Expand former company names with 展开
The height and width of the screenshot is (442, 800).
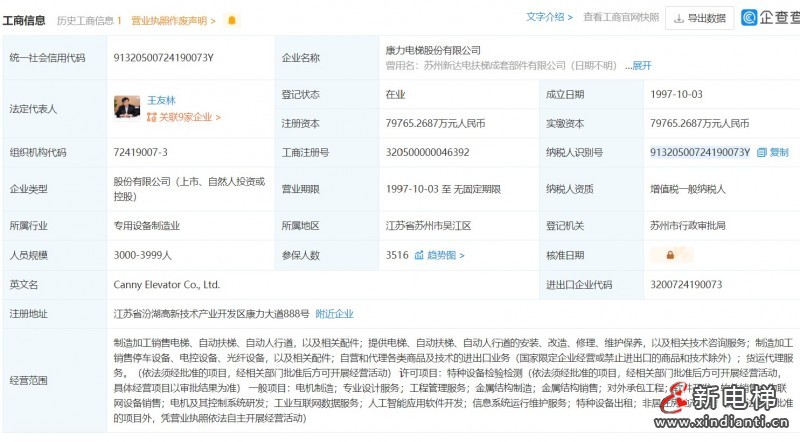tap(642, 65)
